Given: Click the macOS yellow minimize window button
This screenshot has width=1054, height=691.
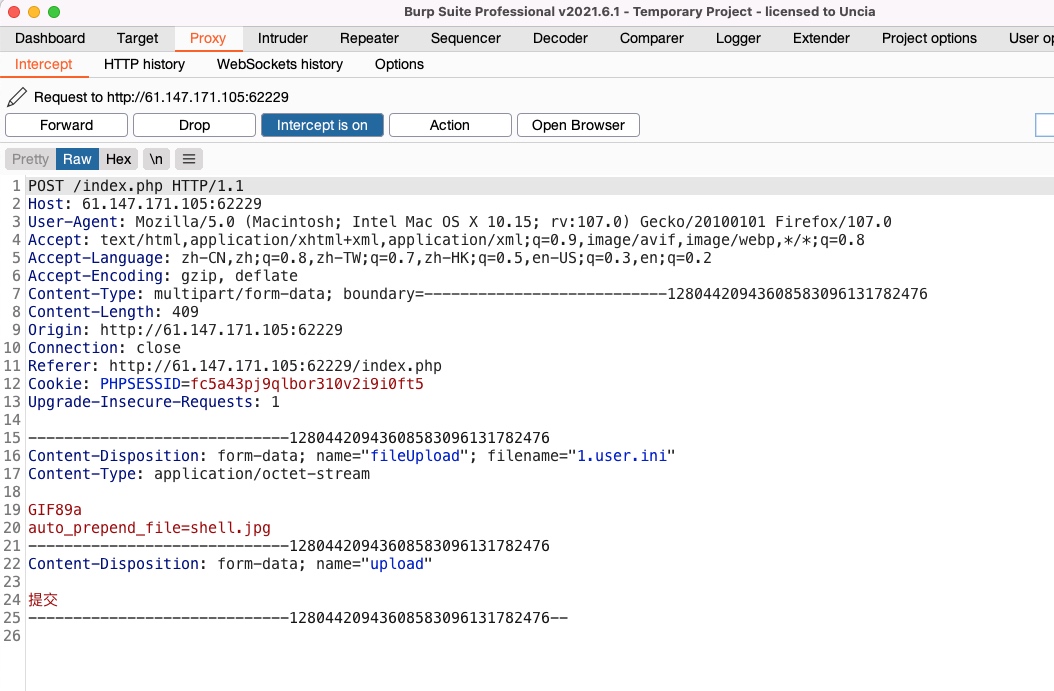Looking at the screenshot, I should click(34, 12).
